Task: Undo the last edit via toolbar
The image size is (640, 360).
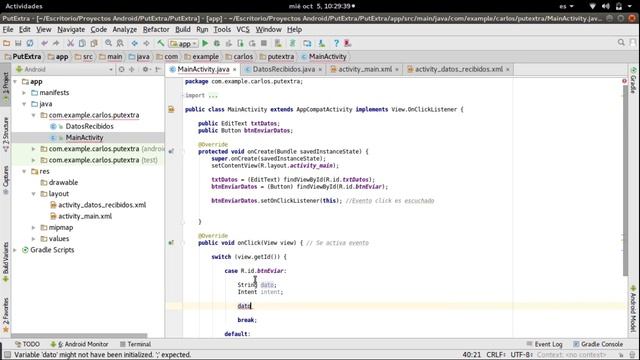Action: point(44,43)
